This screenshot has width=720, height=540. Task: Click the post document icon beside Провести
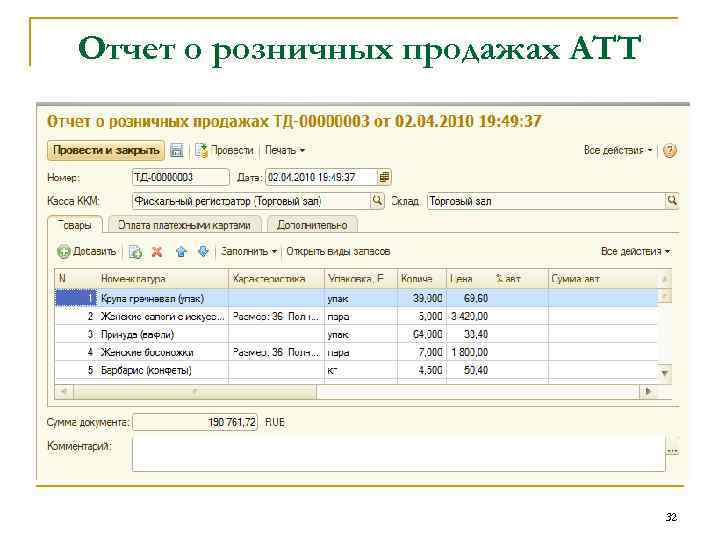(x=201, y=150)
